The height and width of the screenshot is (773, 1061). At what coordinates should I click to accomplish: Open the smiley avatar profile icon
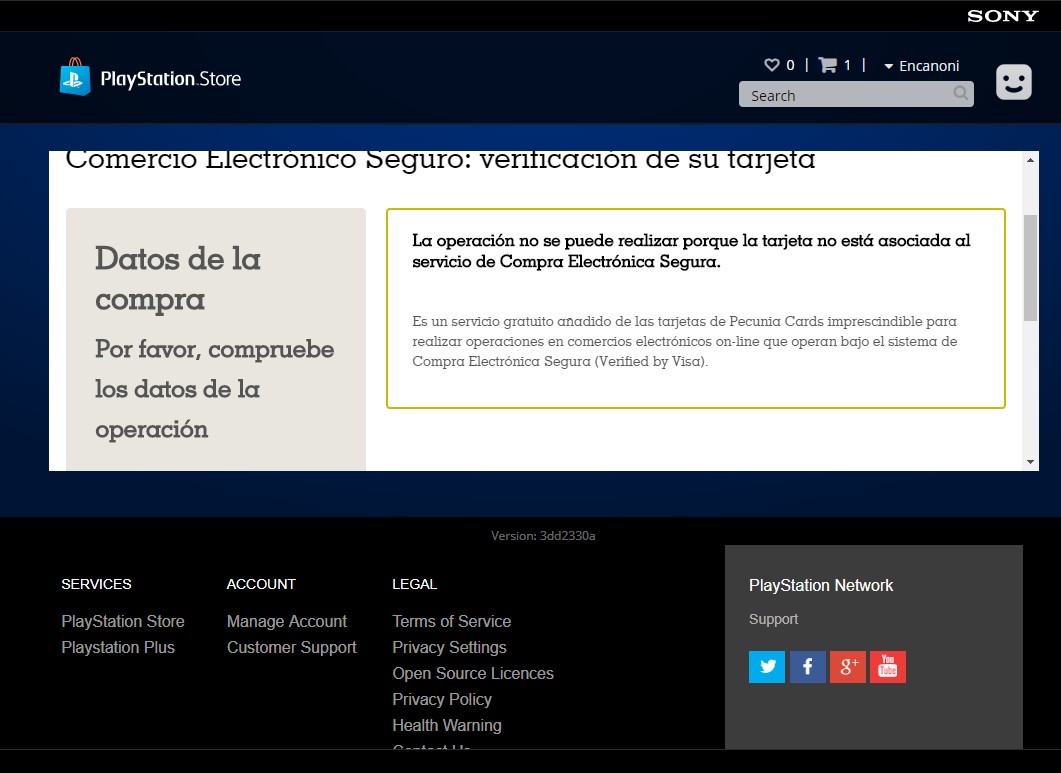tap(1013, 82)
